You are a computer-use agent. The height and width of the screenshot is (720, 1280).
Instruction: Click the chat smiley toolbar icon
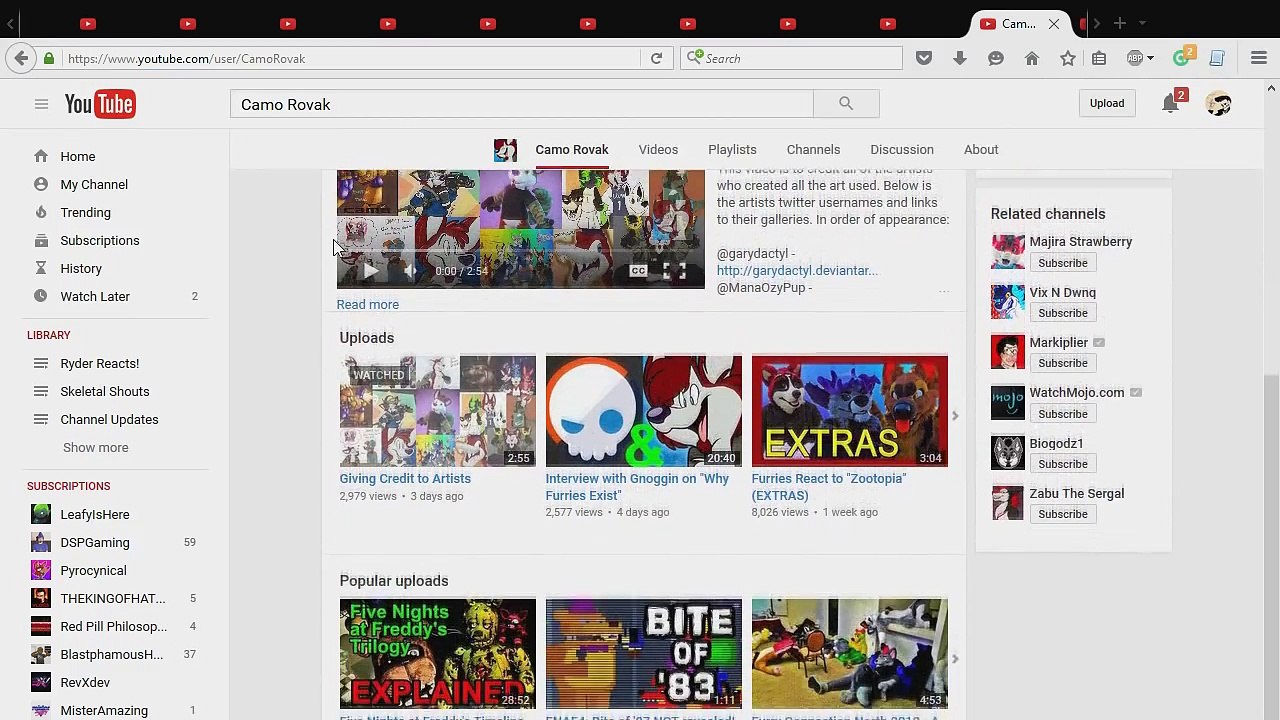pyautogui.click(x=996, y=58)
